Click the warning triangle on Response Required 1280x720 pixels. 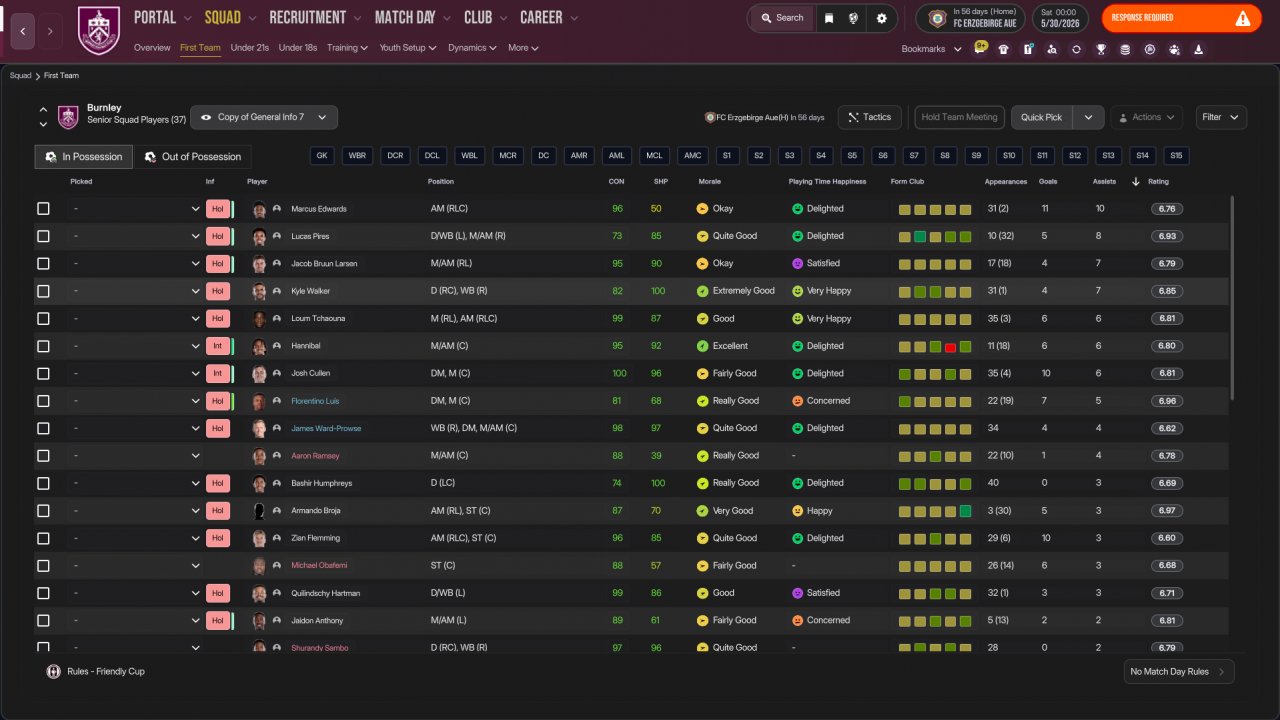pos(1242,18)
